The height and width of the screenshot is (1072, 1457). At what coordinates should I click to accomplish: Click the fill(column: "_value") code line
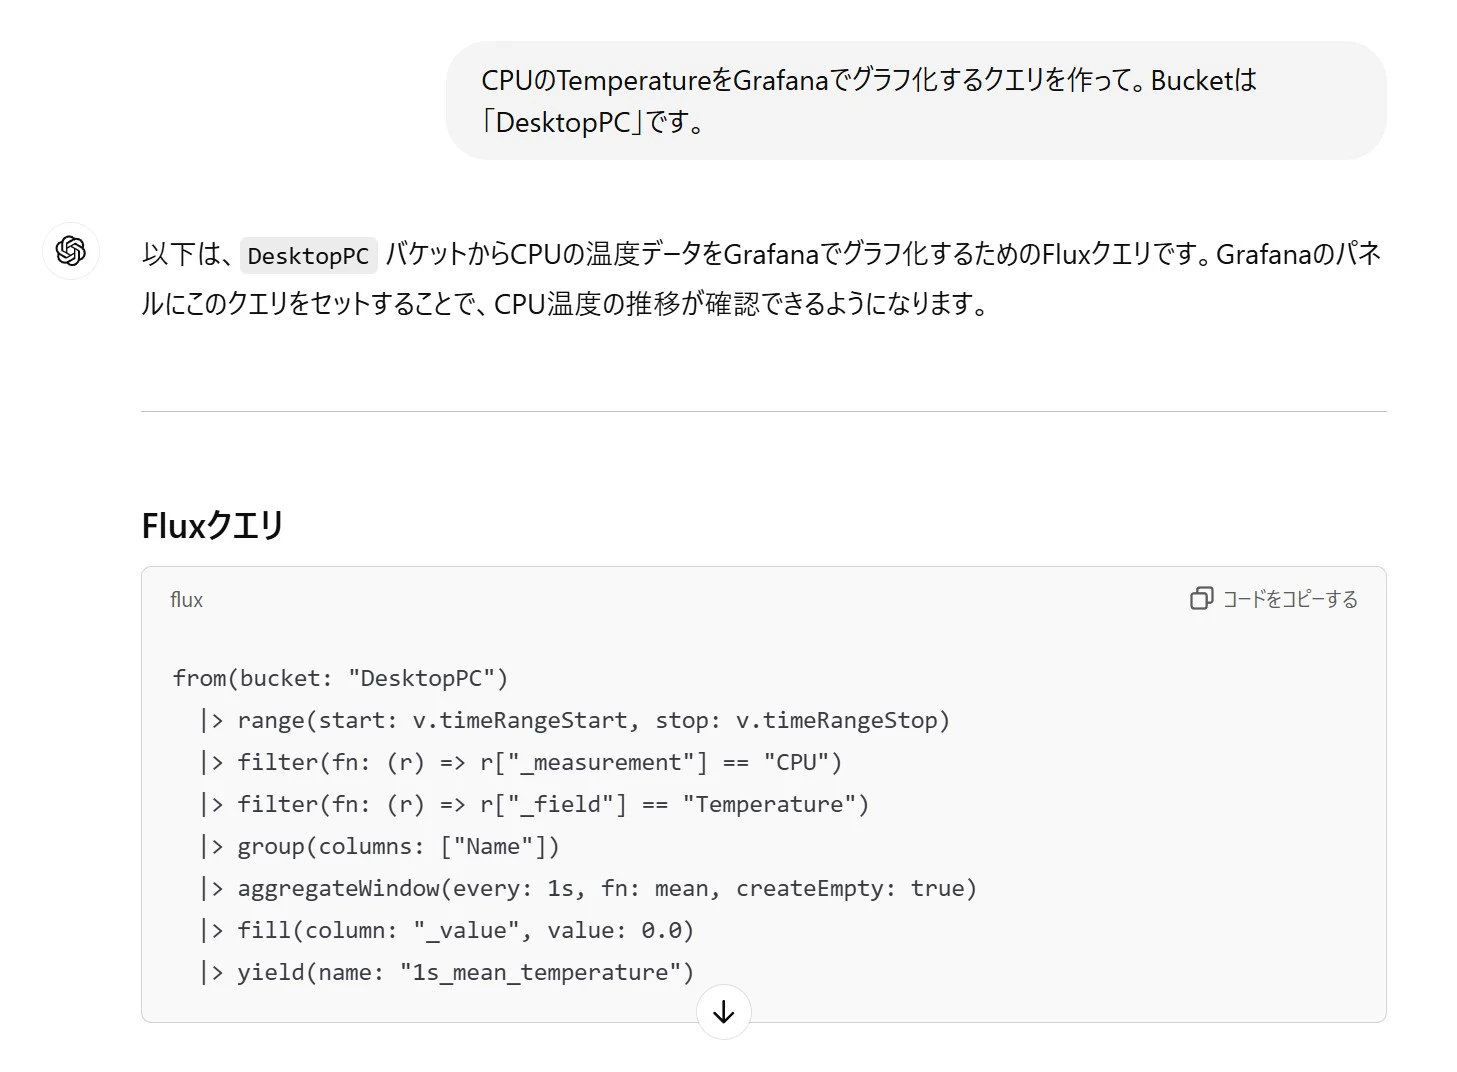446,930
